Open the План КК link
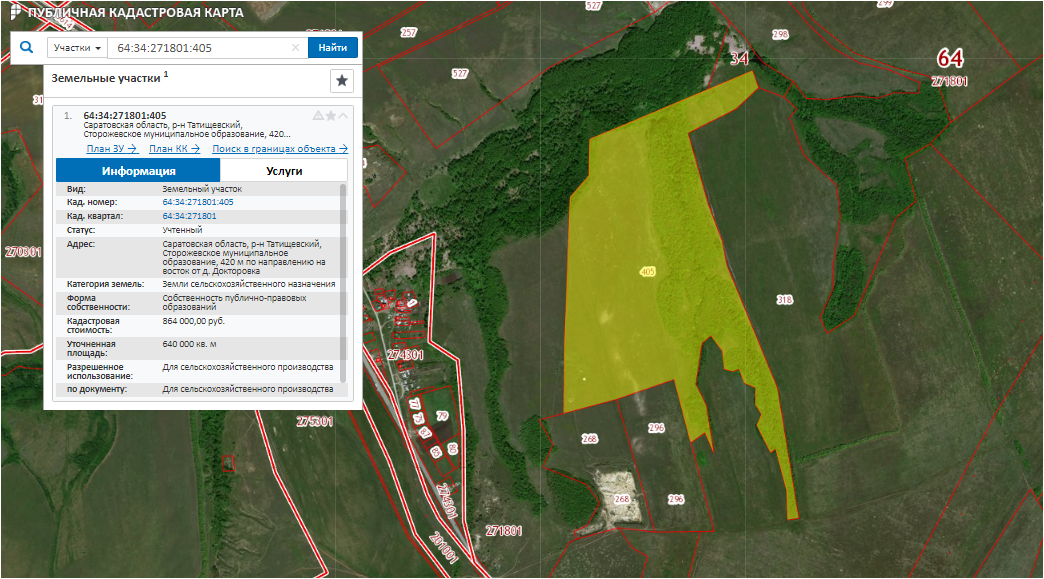 173,149
